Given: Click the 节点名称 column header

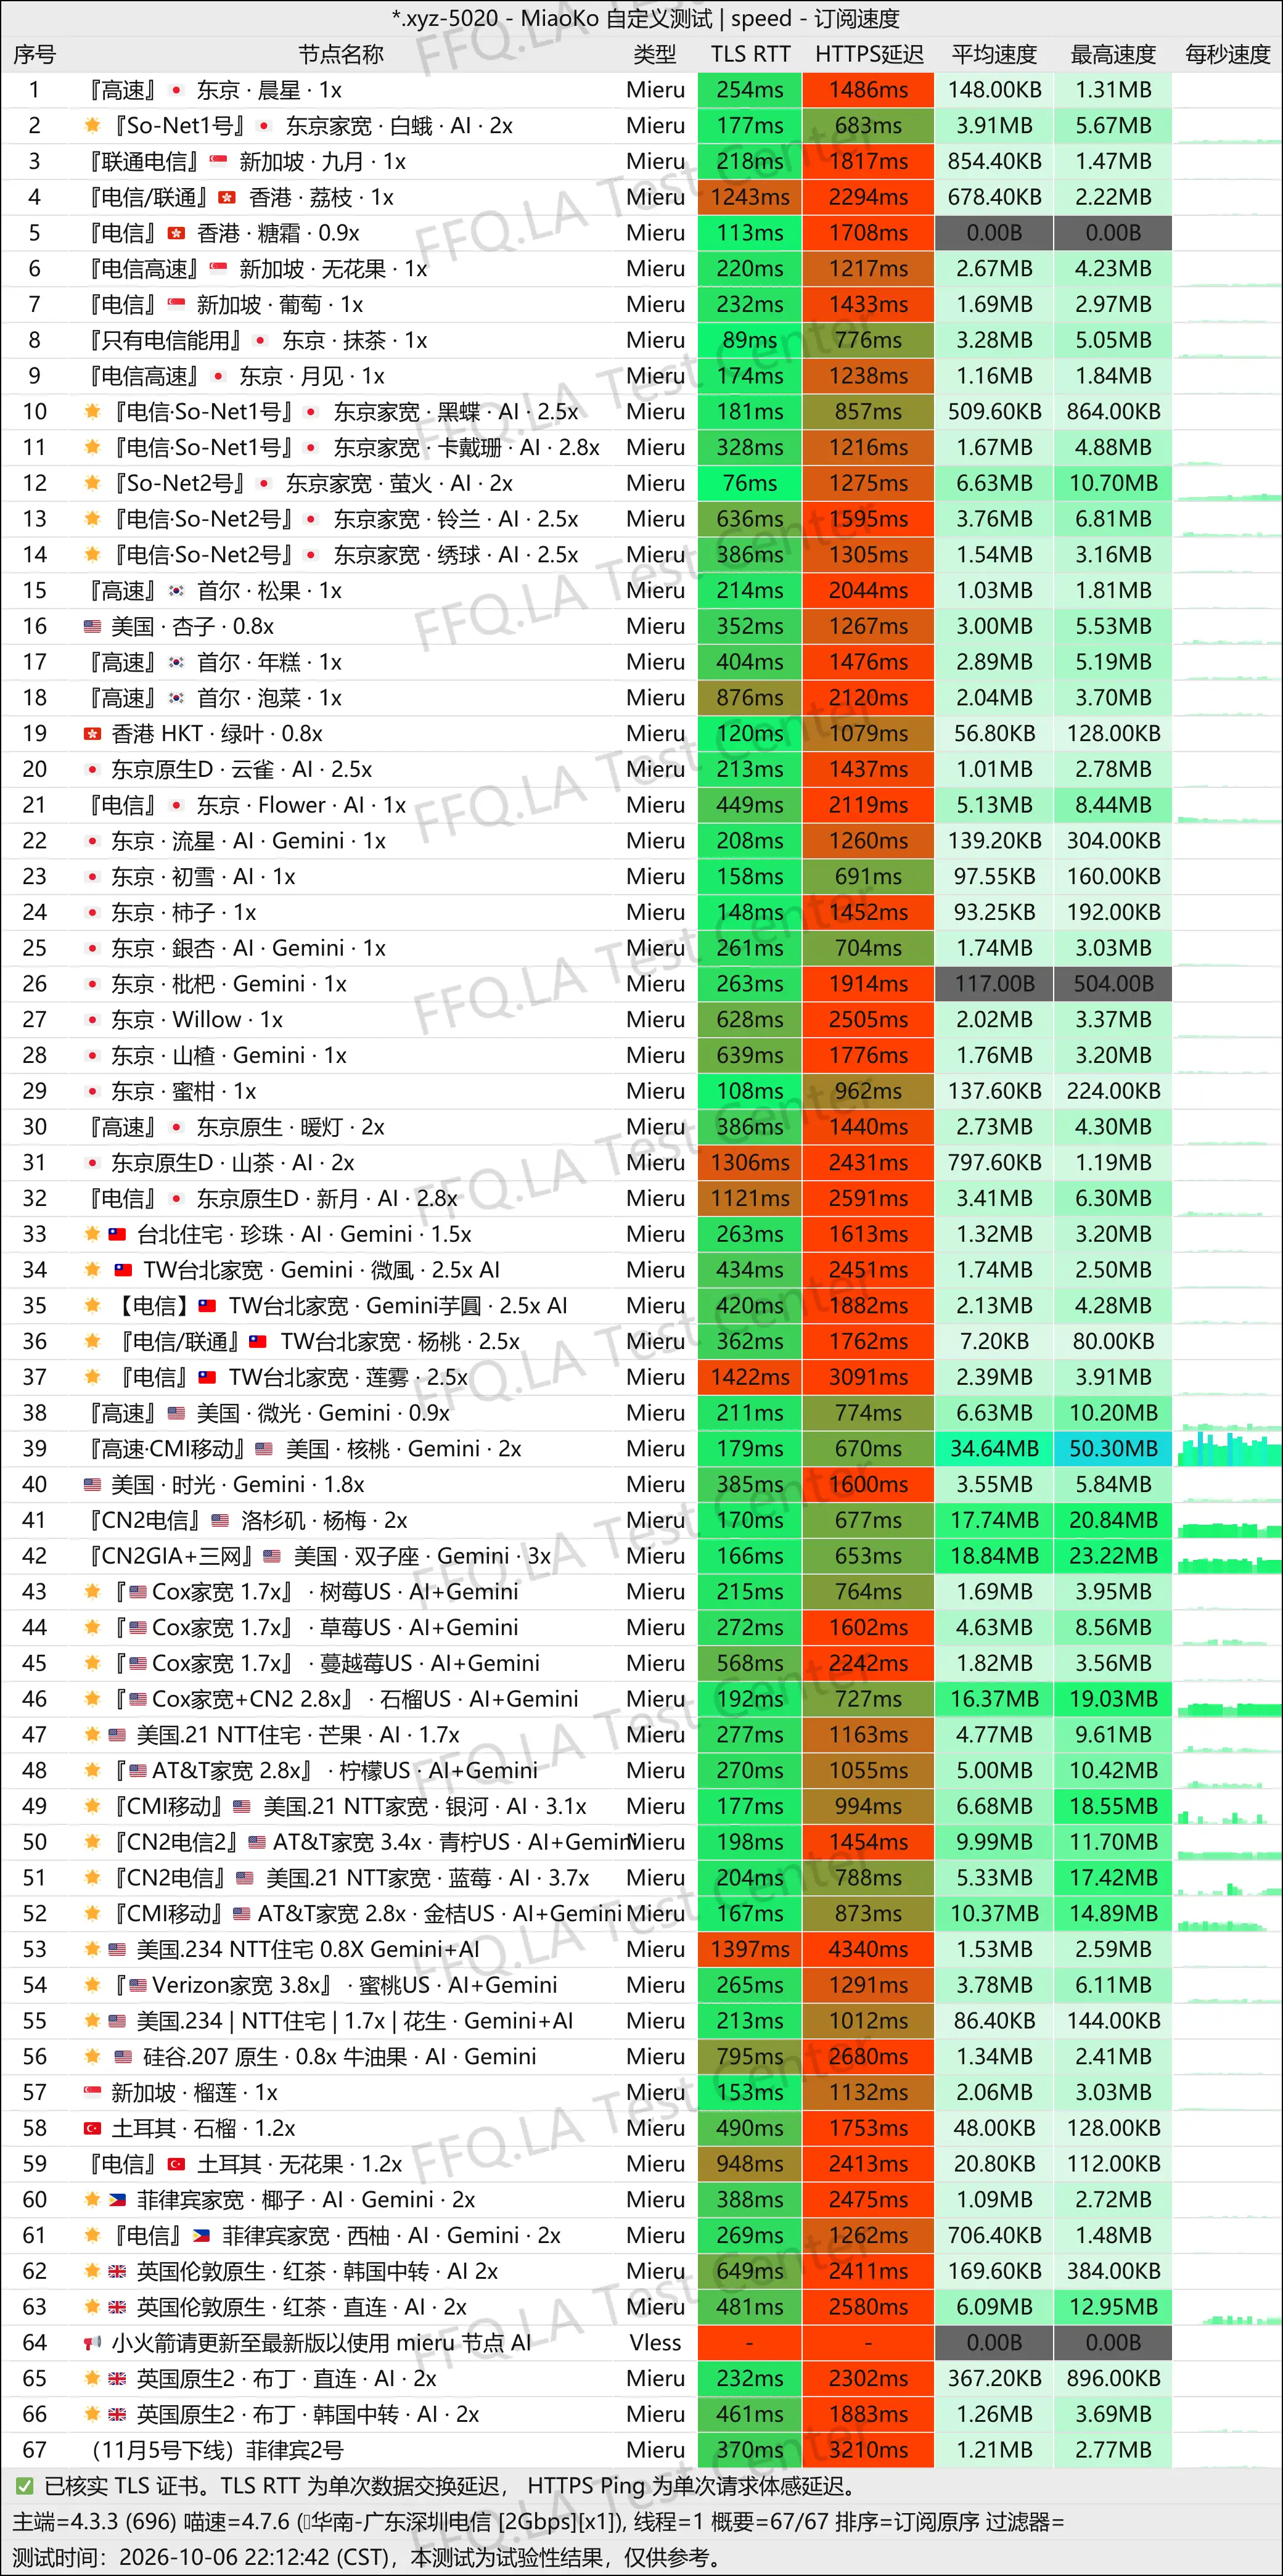Looking at the screenshot, I should (341, 55).
